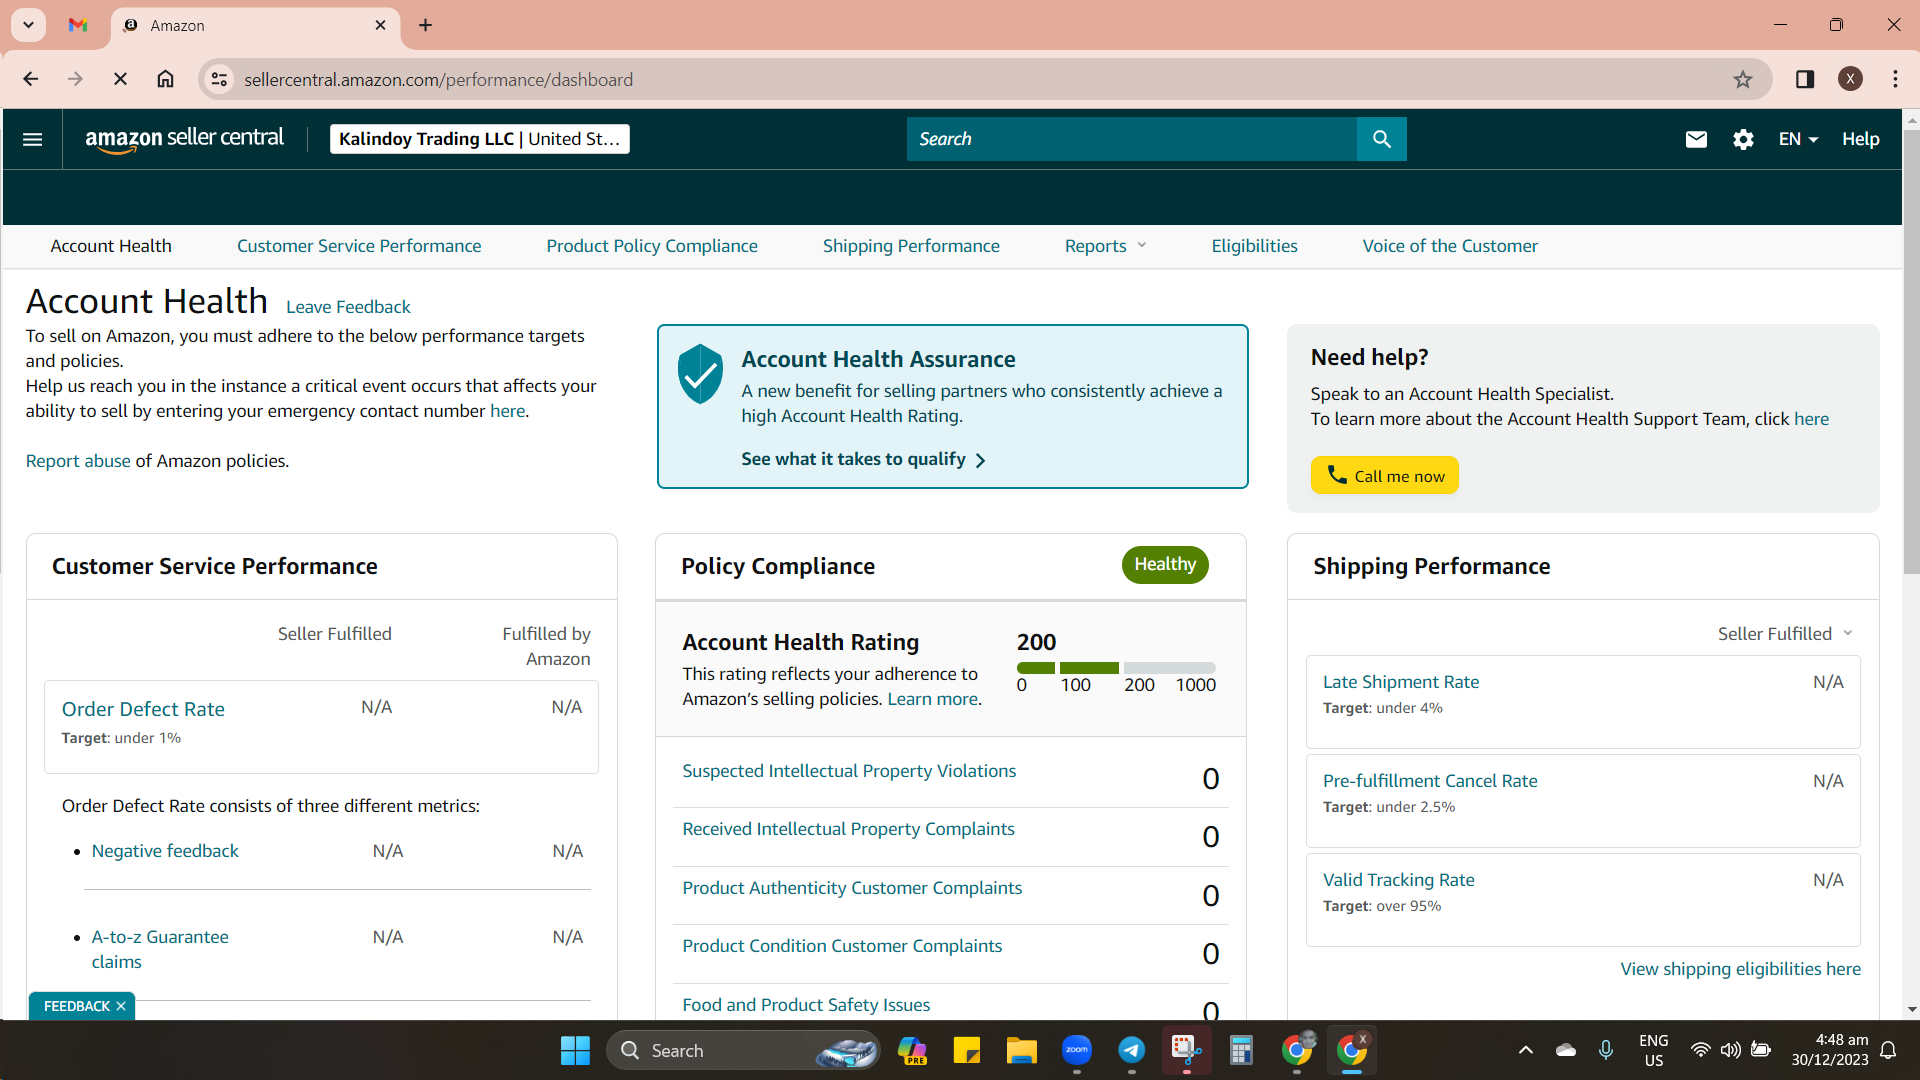Viewport: 1920px width, 1080px height.
Task: Open Product Authenticity Customer Complaints
Action: (x=852, y=888)
